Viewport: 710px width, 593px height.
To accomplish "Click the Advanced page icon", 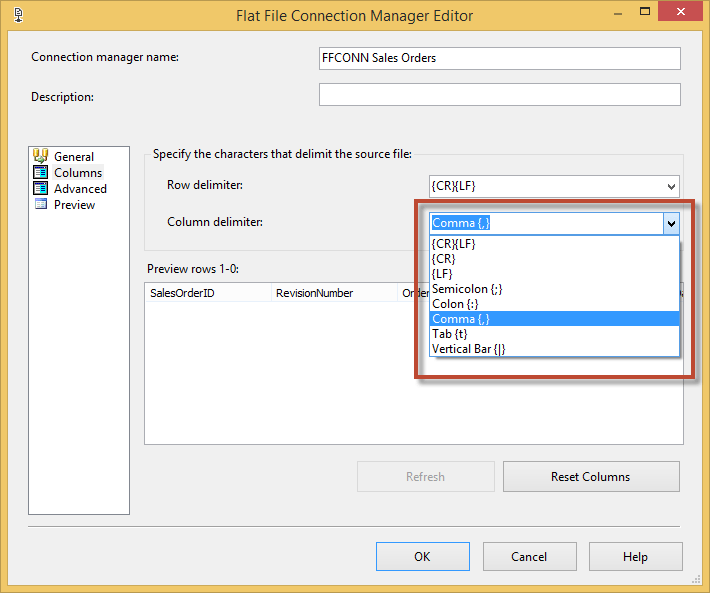I will point(41,188).
